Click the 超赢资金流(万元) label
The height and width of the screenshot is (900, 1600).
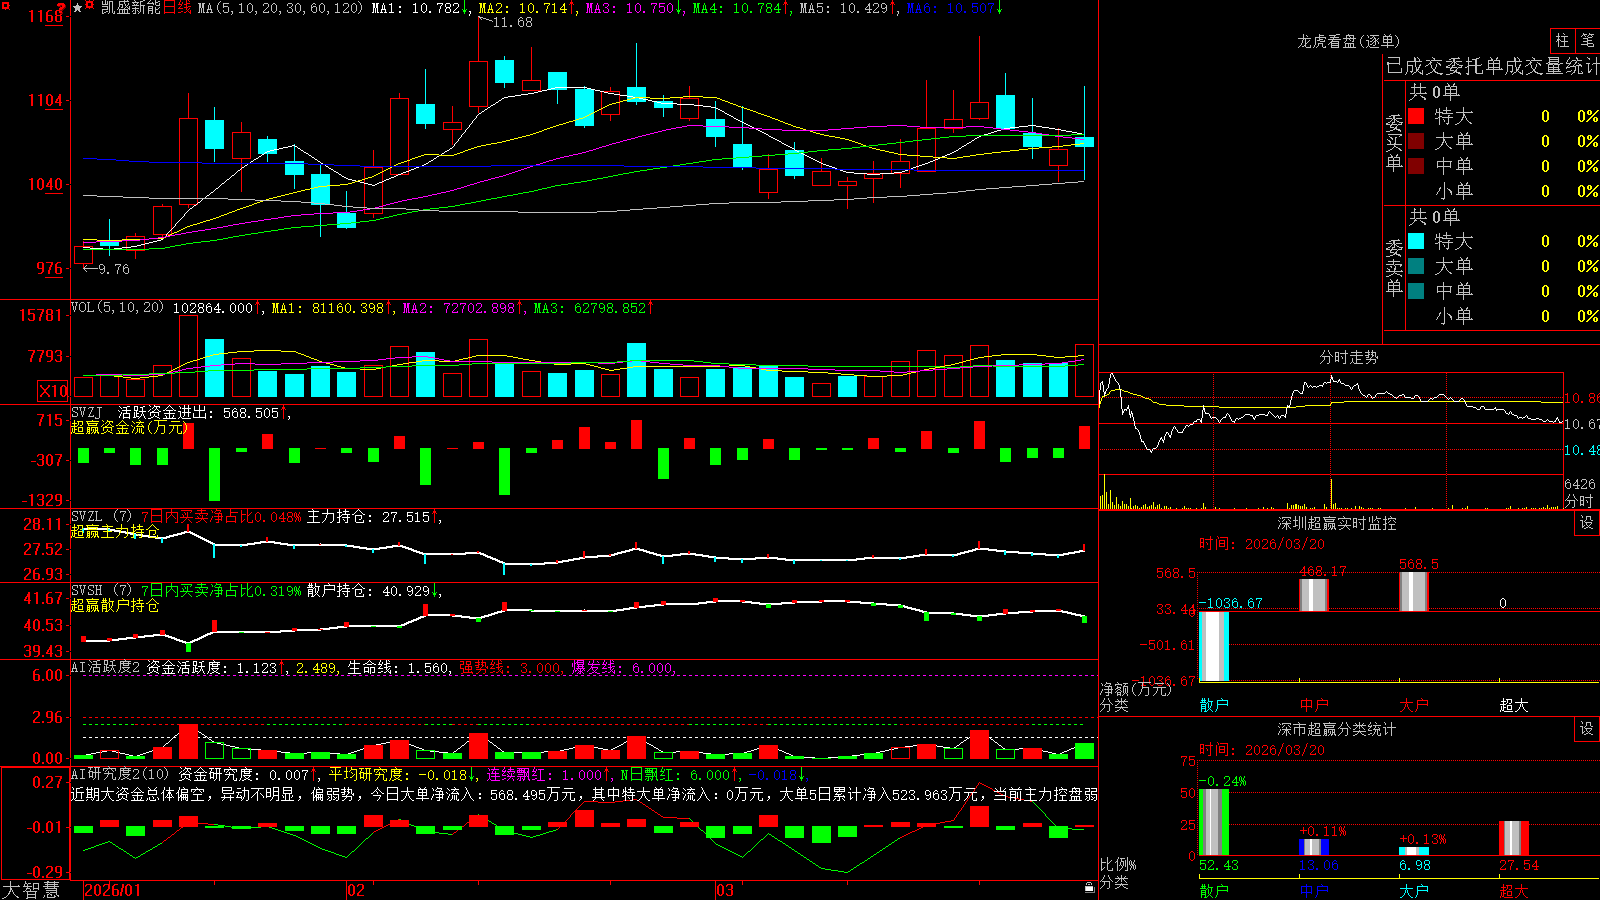click(129, 427)
